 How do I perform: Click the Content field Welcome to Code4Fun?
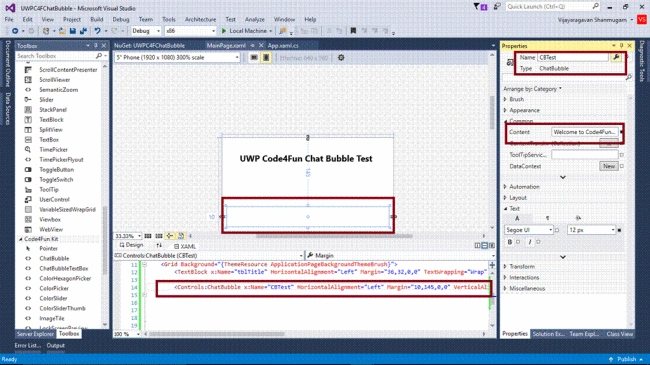585,132
